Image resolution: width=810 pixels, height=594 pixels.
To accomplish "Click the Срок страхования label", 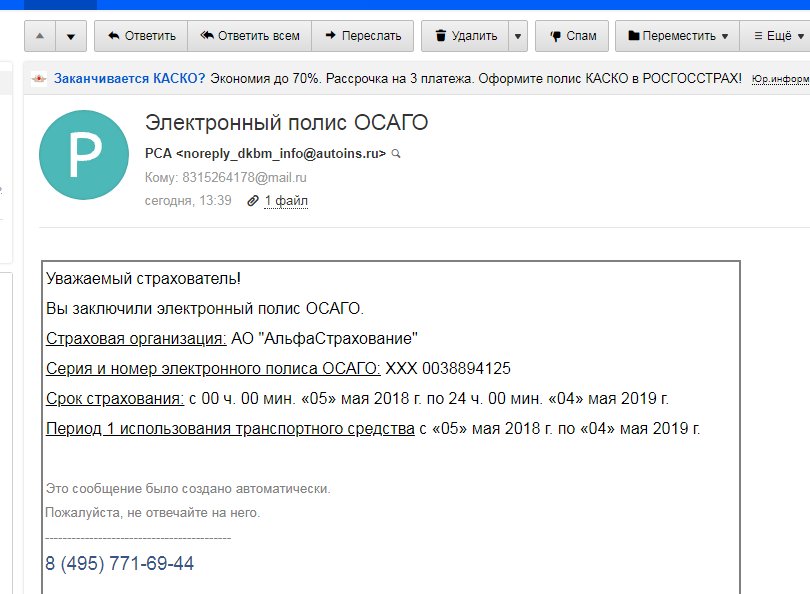I will (115, 398).
